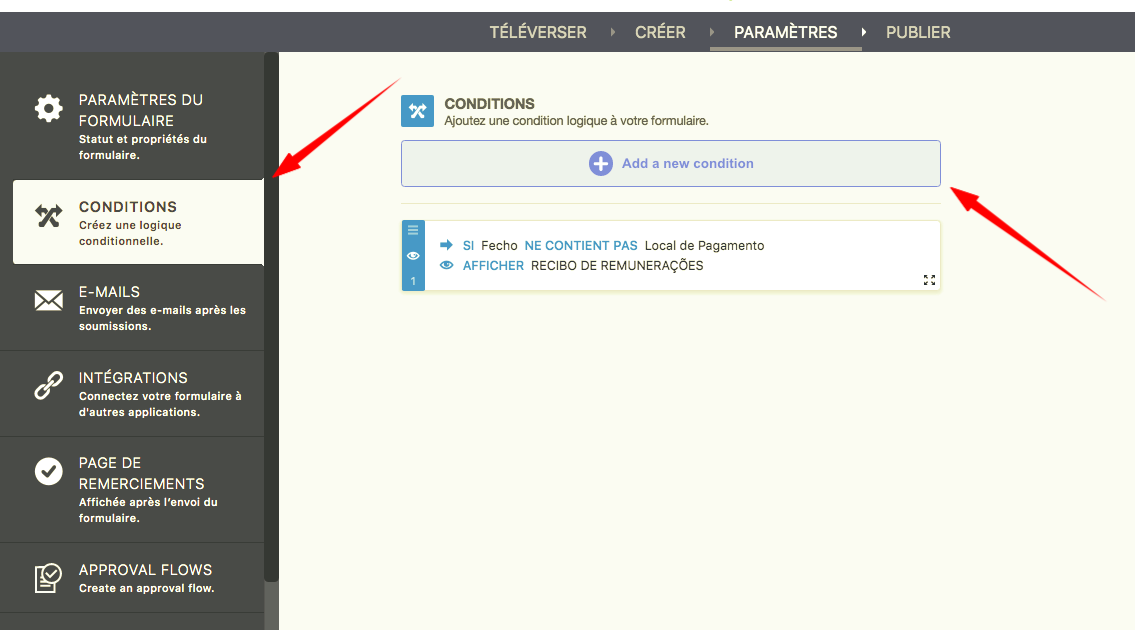Toggle the eye icon on condition 1 sidebar
The image size is (1135, 630).
413,256
